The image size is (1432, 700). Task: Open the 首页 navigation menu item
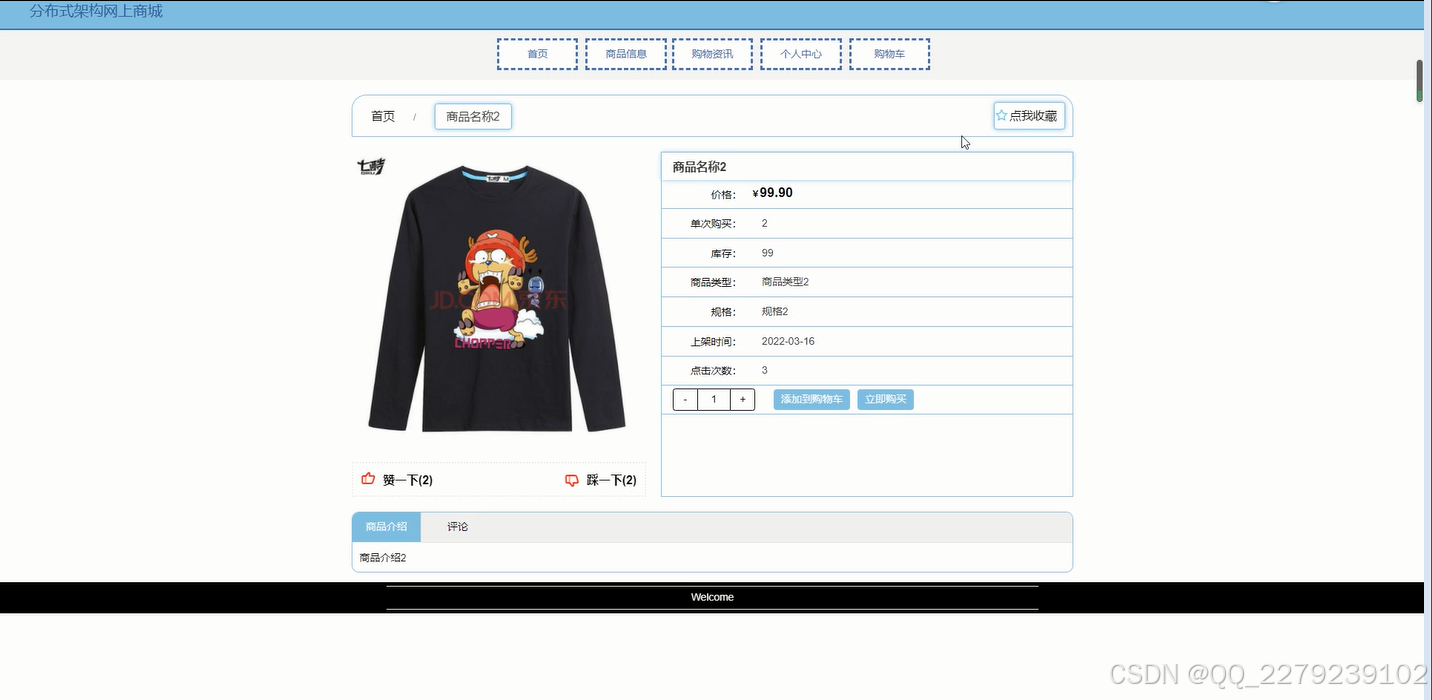(537, 54)
